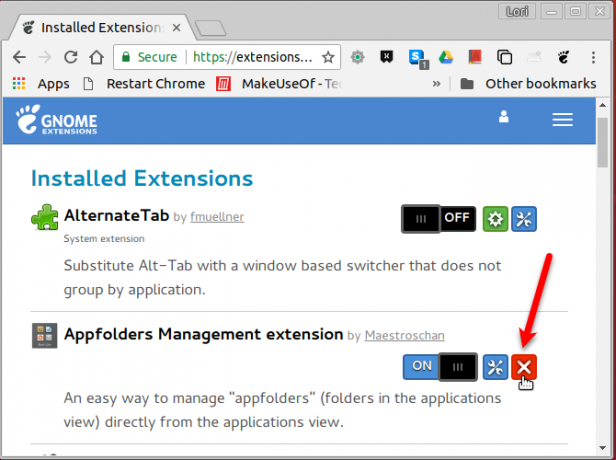The width and height of the screenshot is (616, 460).
Task: Reload the extensions page
Action: click(71, 57)
